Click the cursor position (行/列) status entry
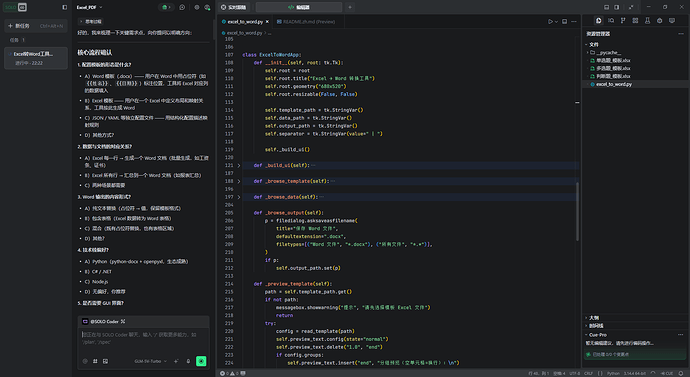Viewport: 690px width, 377px height. click(x=539, y=373)
